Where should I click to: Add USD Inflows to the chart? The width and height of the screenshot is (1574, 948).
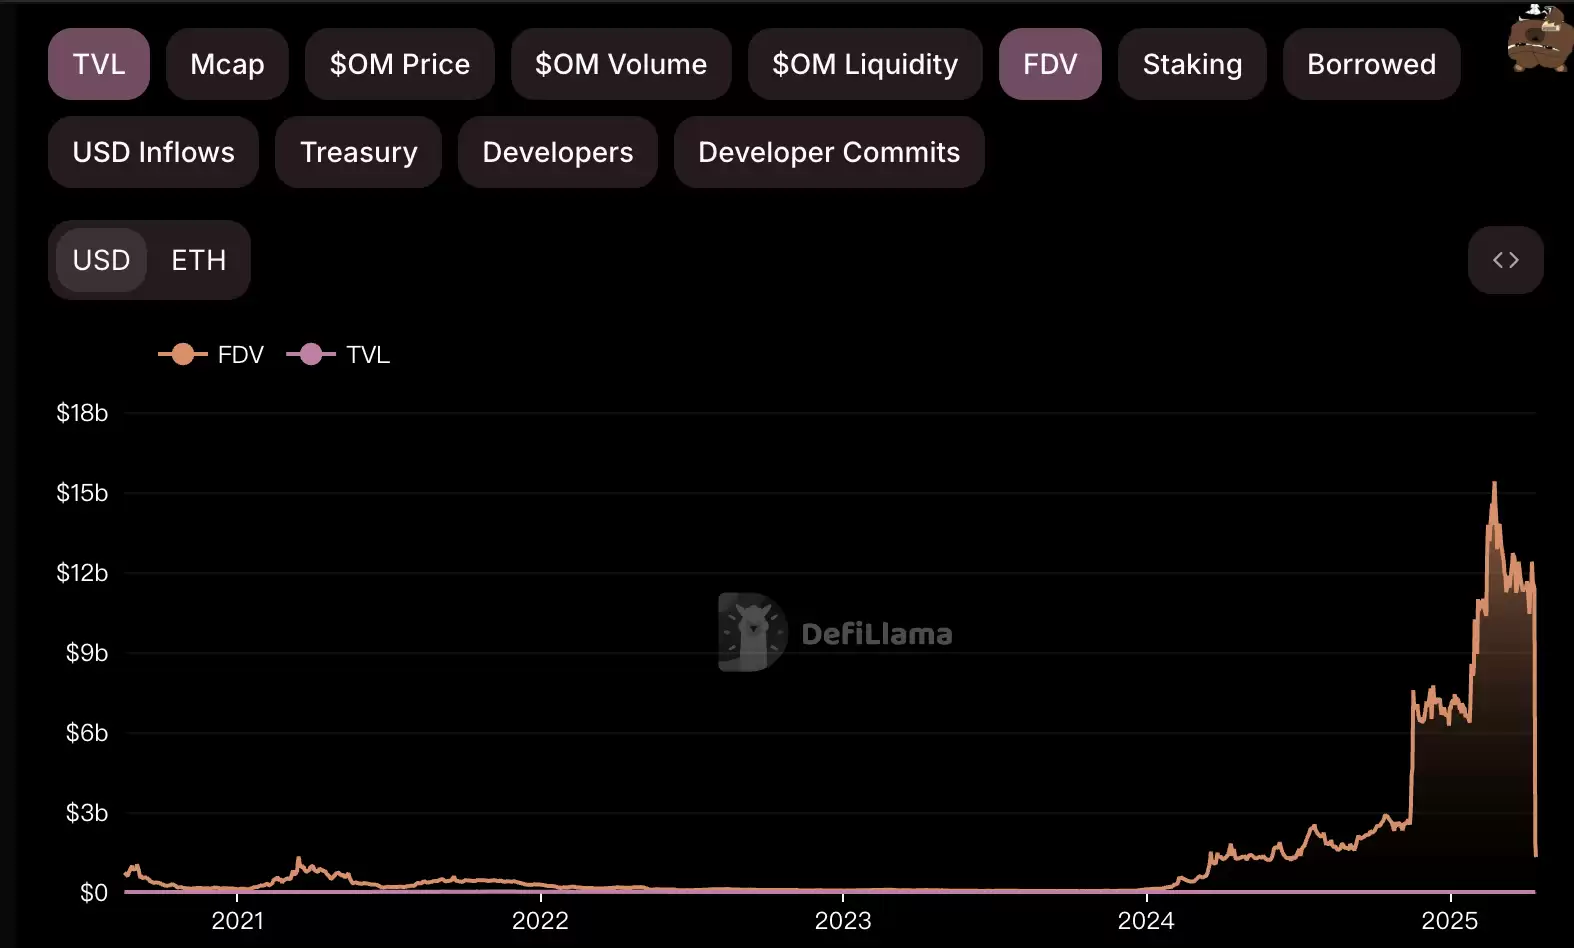153,152
